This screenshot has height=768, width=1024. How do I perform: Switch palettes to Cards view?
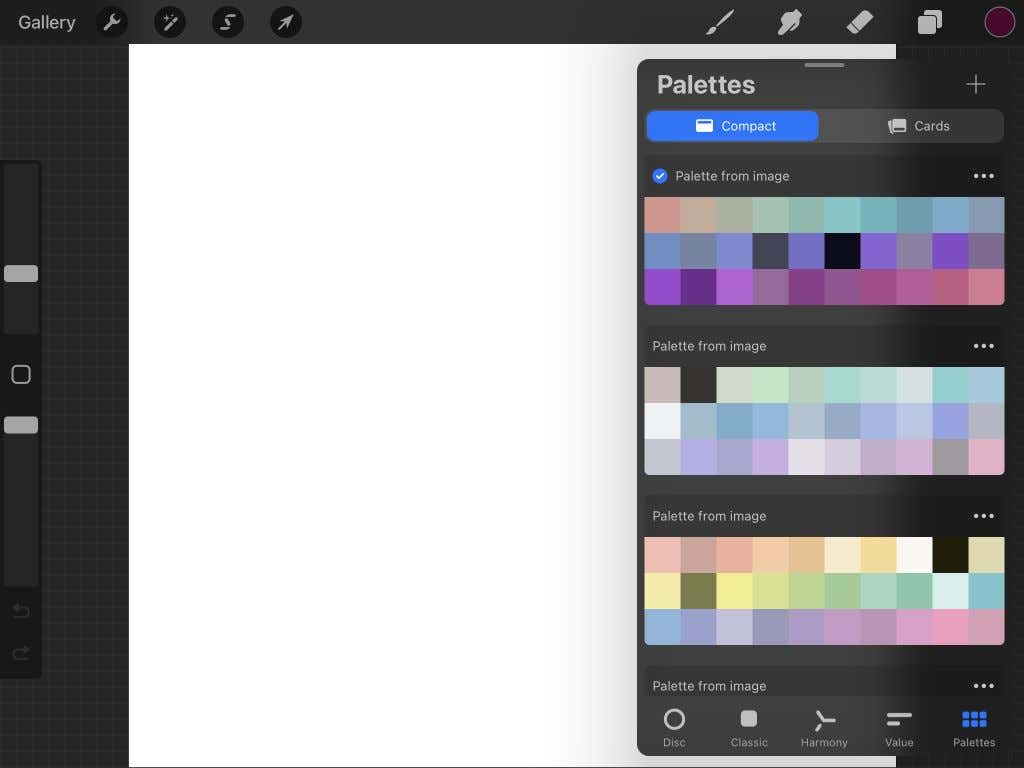[918, 126]
